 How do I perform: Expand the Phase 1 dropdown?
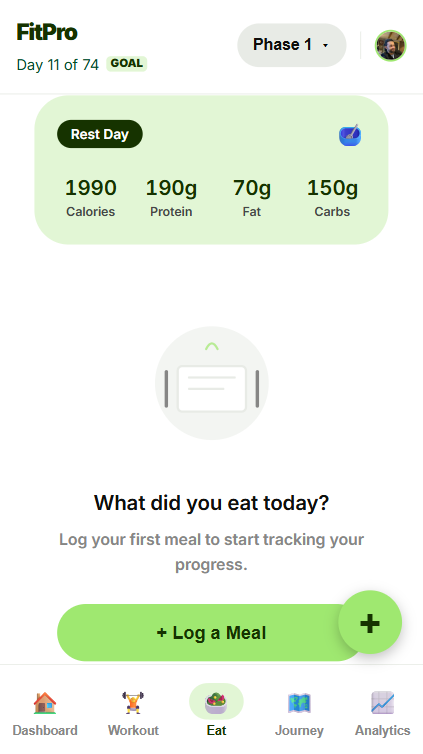(292, 45)
